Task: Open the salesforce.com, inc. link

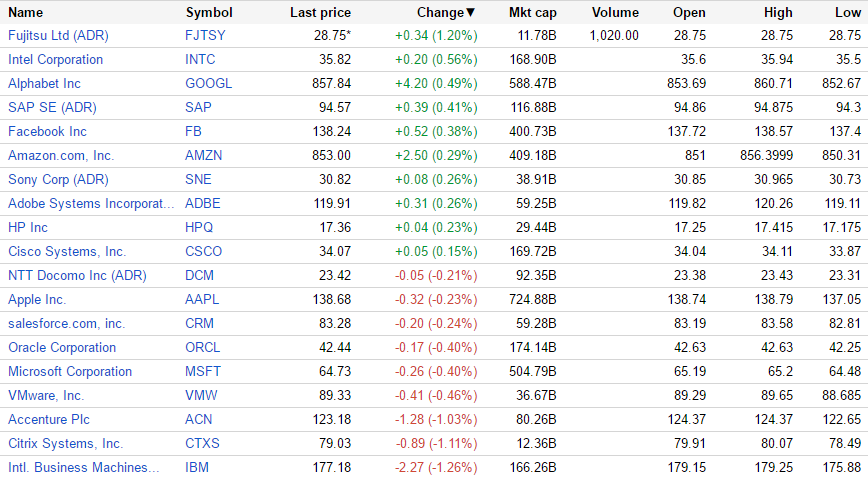Action: (66, 323)
